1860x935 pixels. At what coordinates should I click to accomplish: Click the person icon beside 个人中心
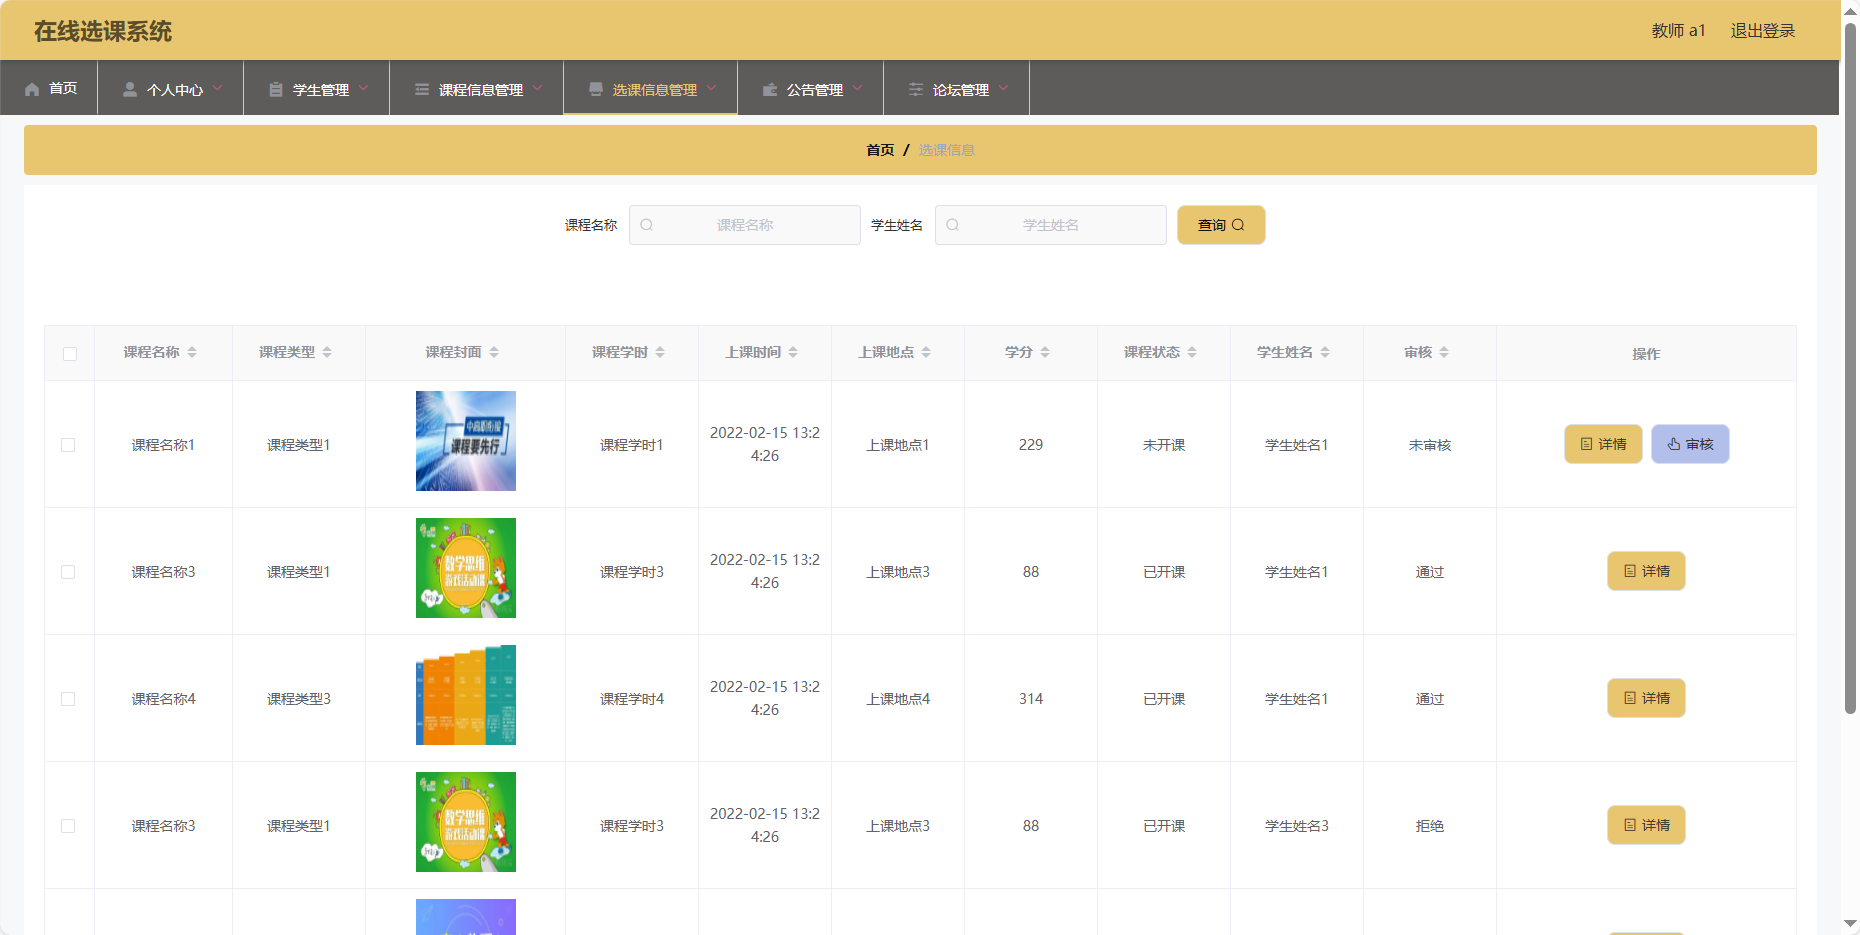point(130,89)
